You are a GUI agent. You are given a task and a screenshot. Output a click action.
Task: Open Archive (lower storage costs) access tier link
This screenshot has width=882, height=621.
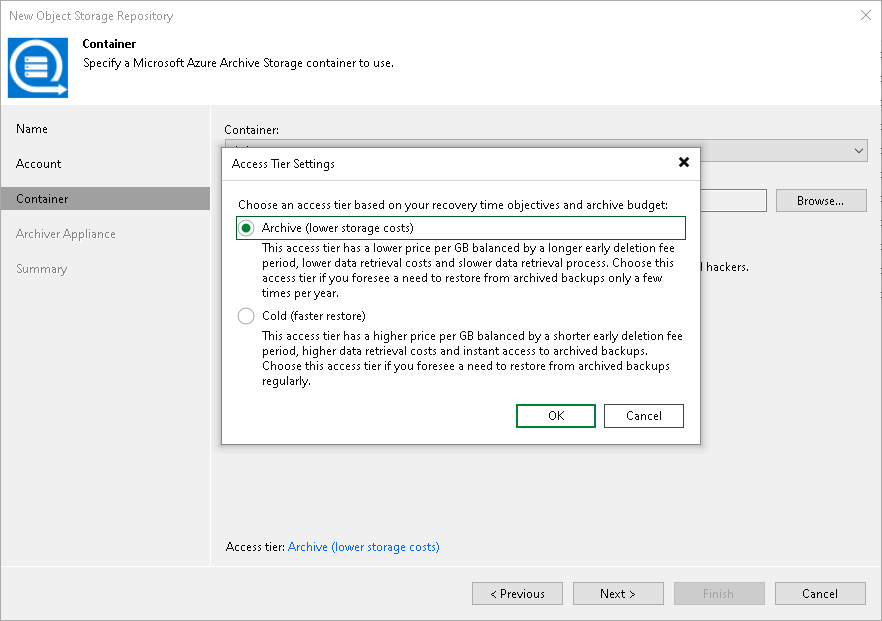(x=363, y=547)
